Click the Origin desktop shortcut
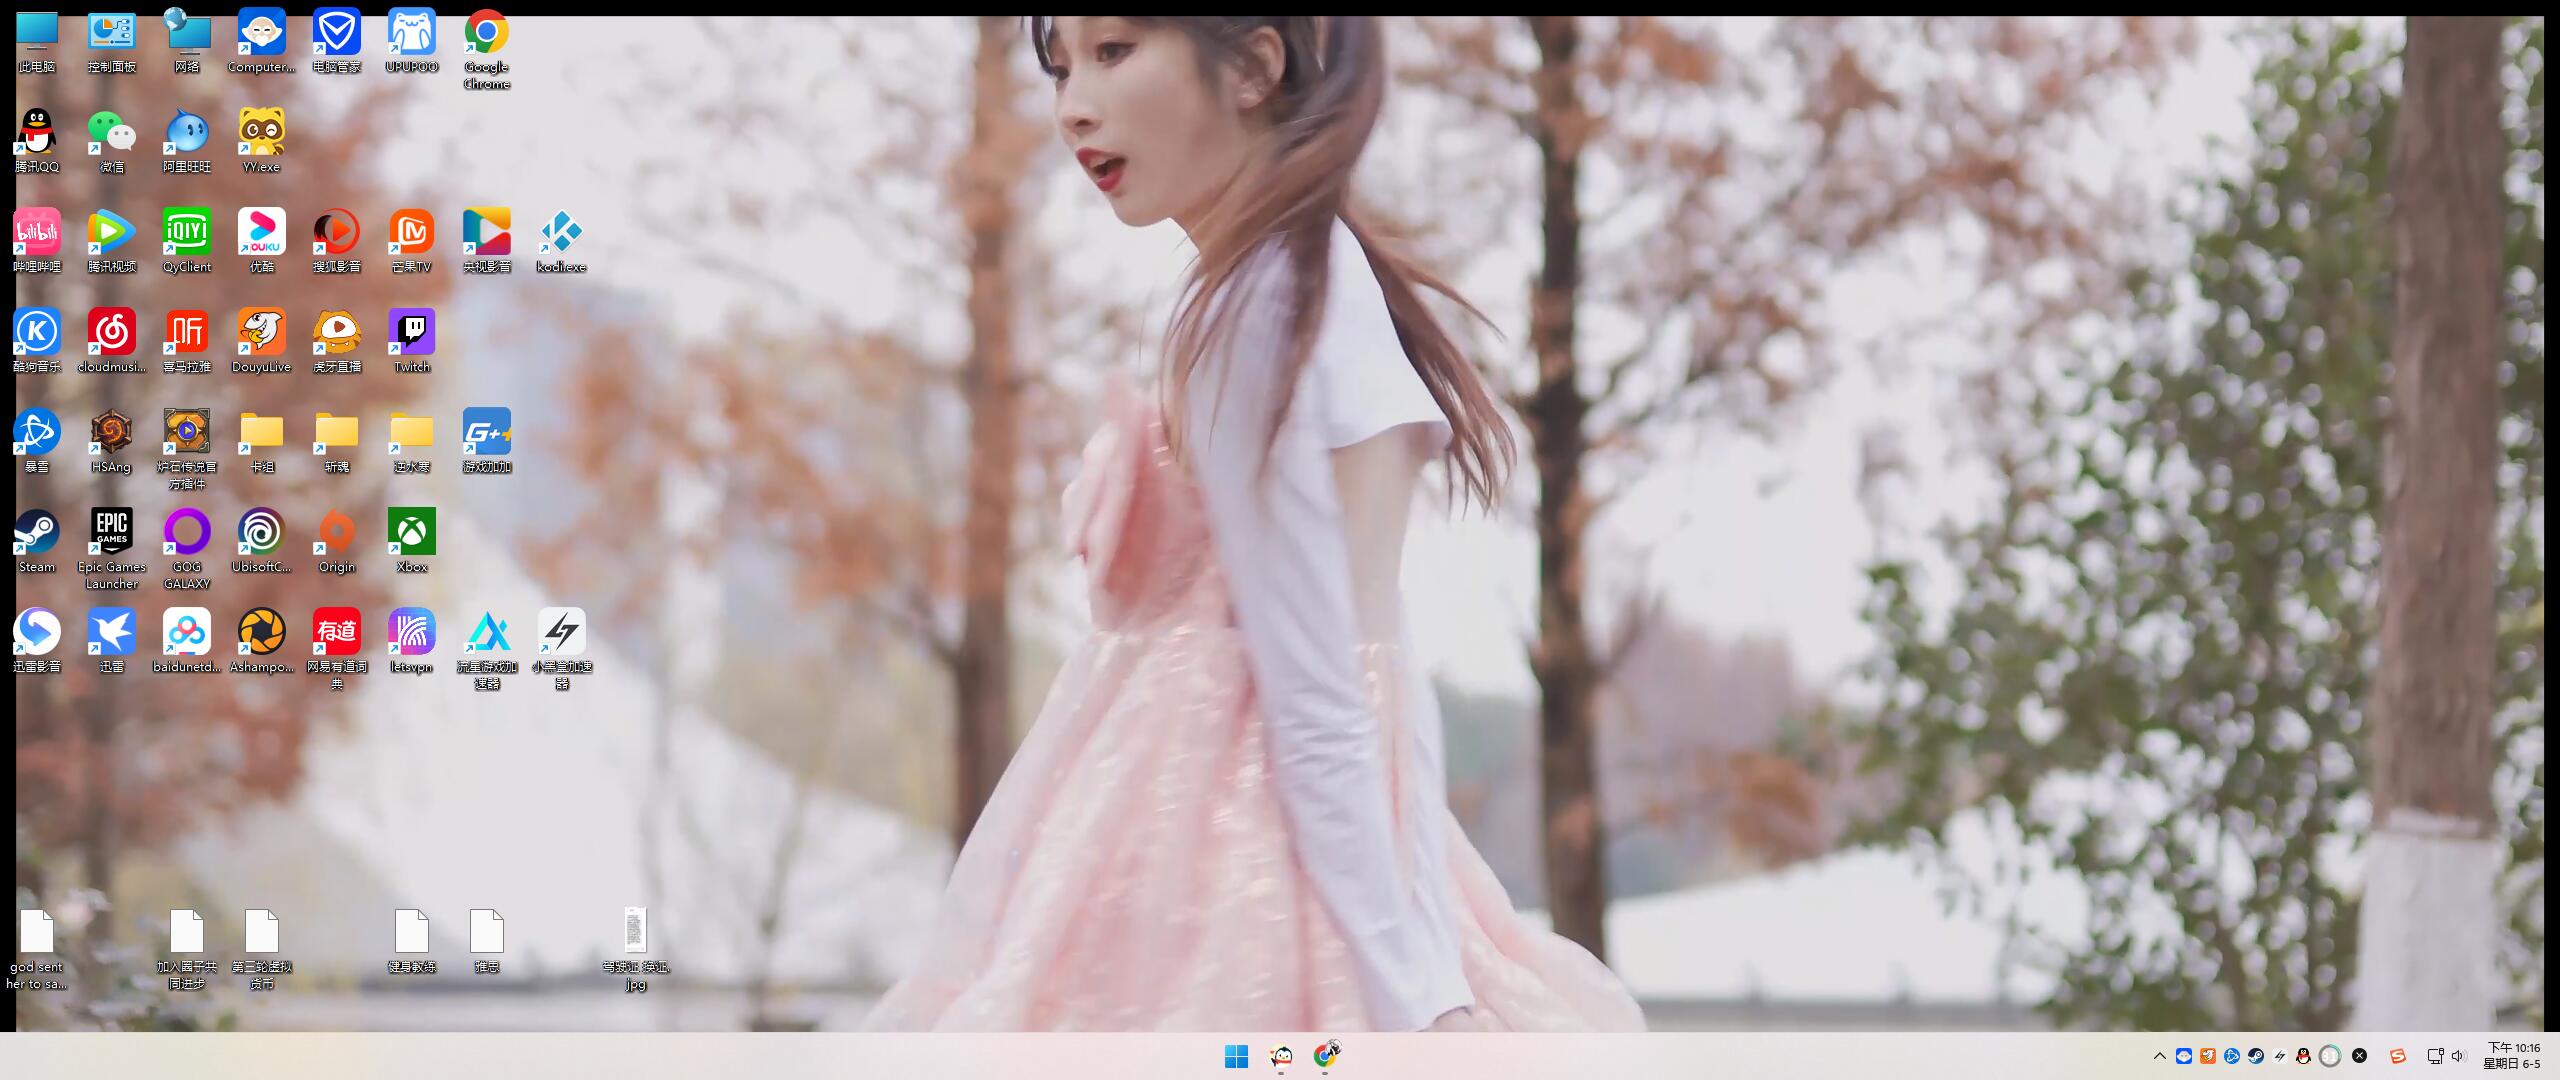The image size is (2560, 1080). [x=336, y=533]
